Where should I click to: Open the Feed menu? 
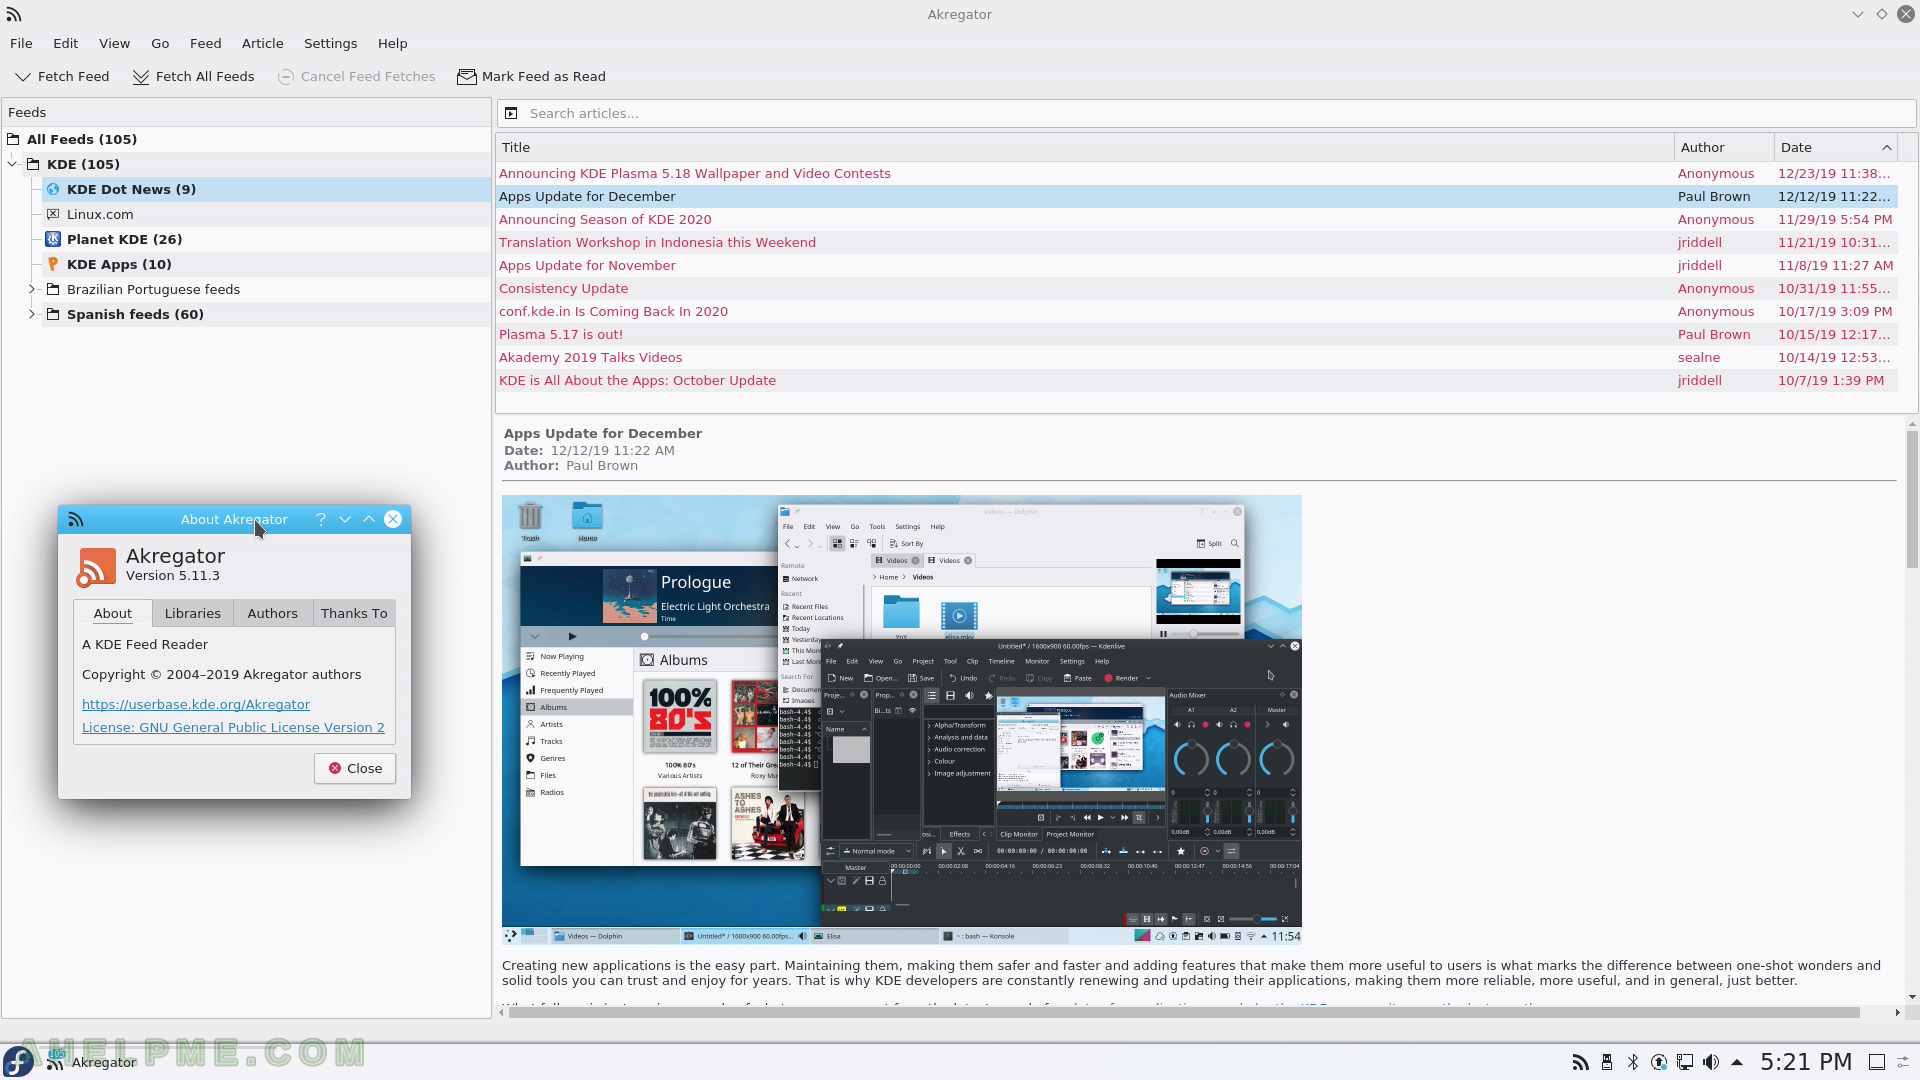(205, 43)
